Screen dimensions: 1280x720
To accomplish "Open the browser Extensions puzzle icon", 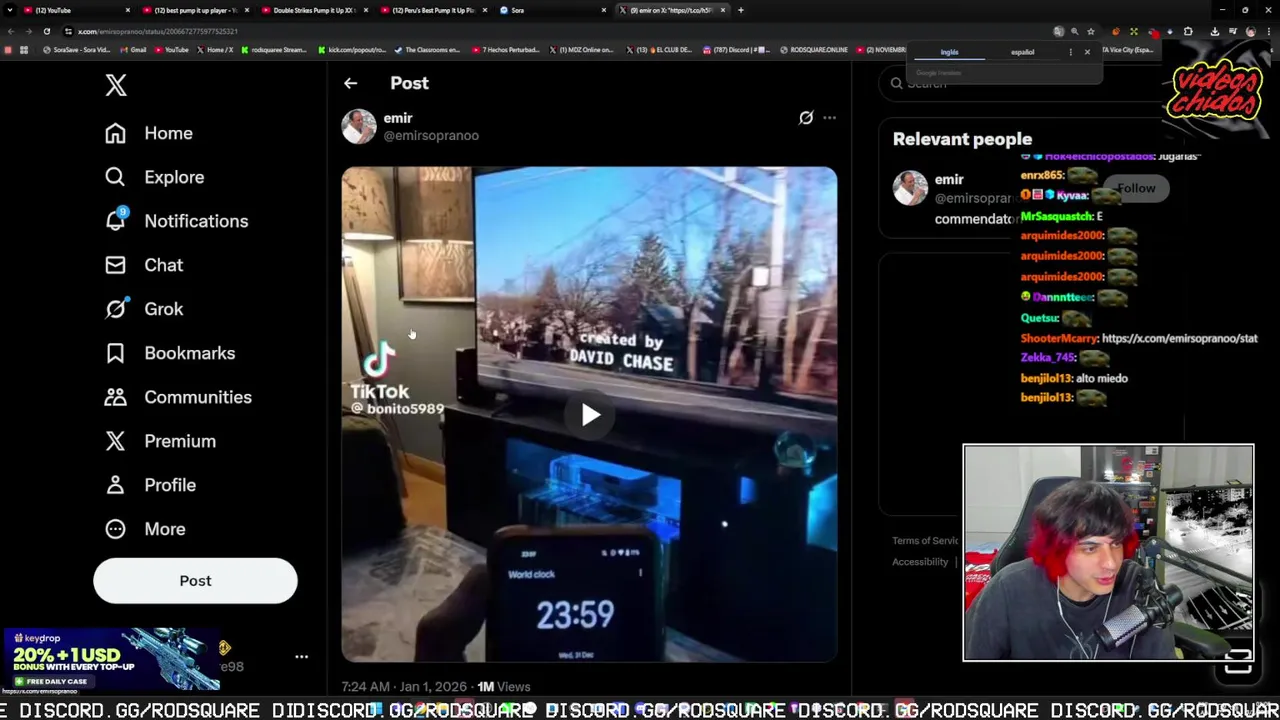I will (x=1188, y=32).
